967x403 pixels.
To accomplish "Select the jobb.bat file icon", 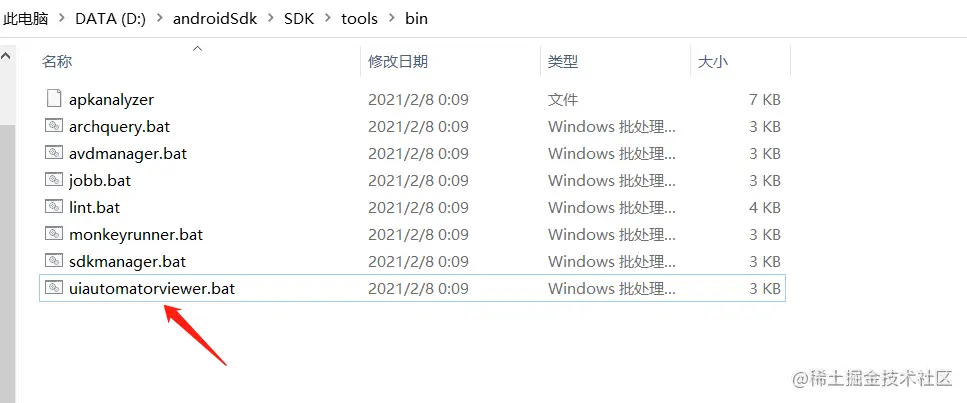I will click(54, 180).
